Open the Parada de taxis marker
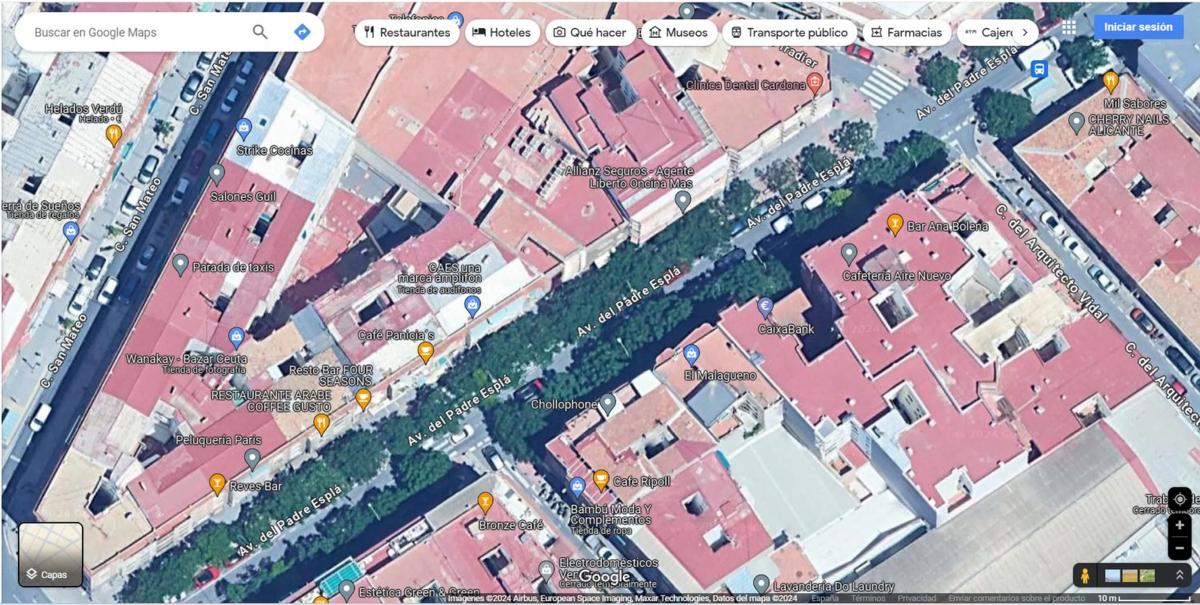 point(180,265)
